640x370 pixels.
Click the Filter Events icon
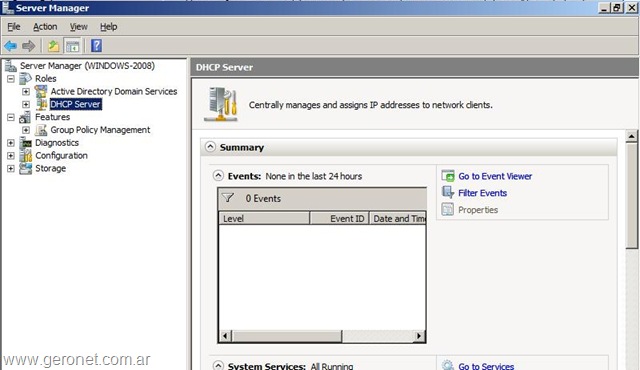coord(448,193)
